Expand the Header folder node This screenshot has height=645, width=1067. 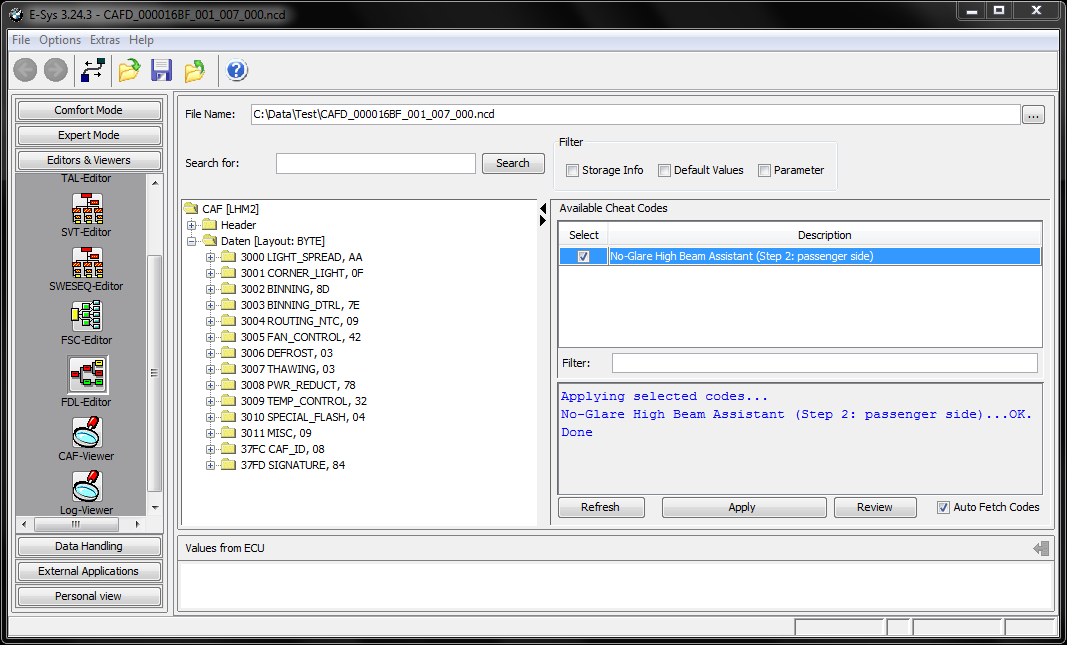click(x=191, y=225)
